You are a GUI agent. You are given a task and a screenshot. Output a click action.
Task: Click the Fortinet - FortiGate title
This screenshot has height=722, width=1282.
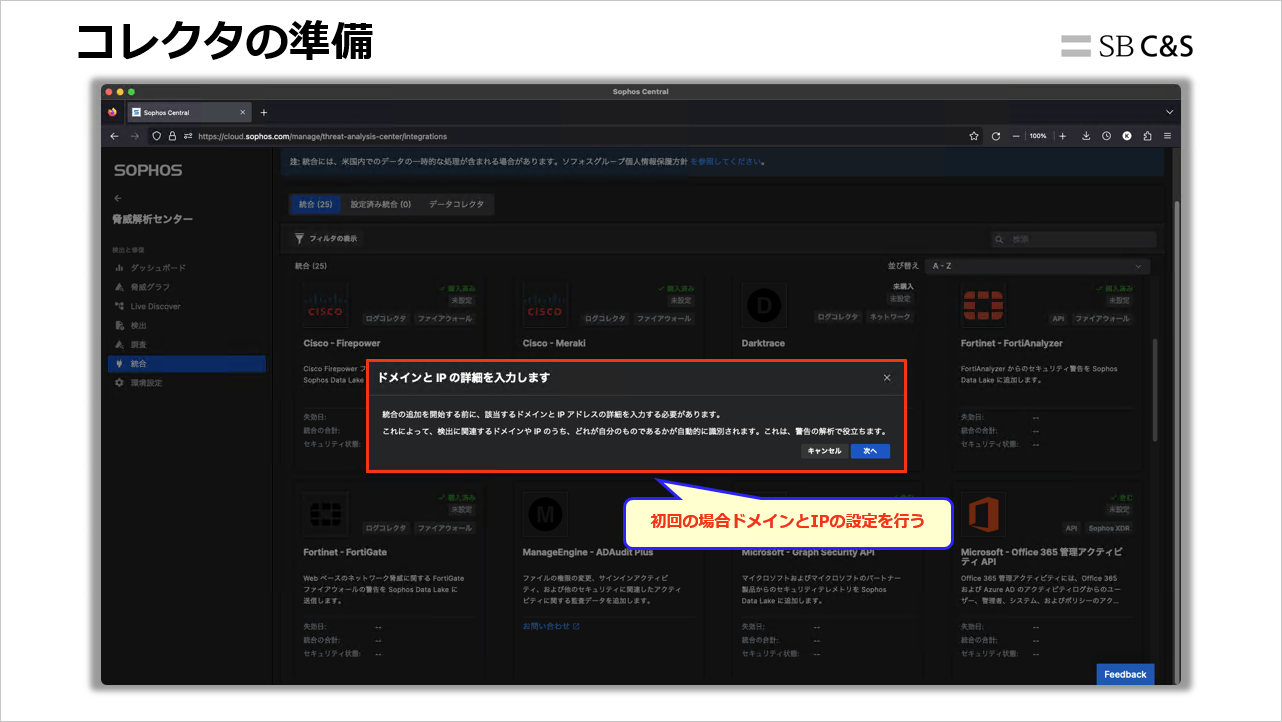pos(345,552)
